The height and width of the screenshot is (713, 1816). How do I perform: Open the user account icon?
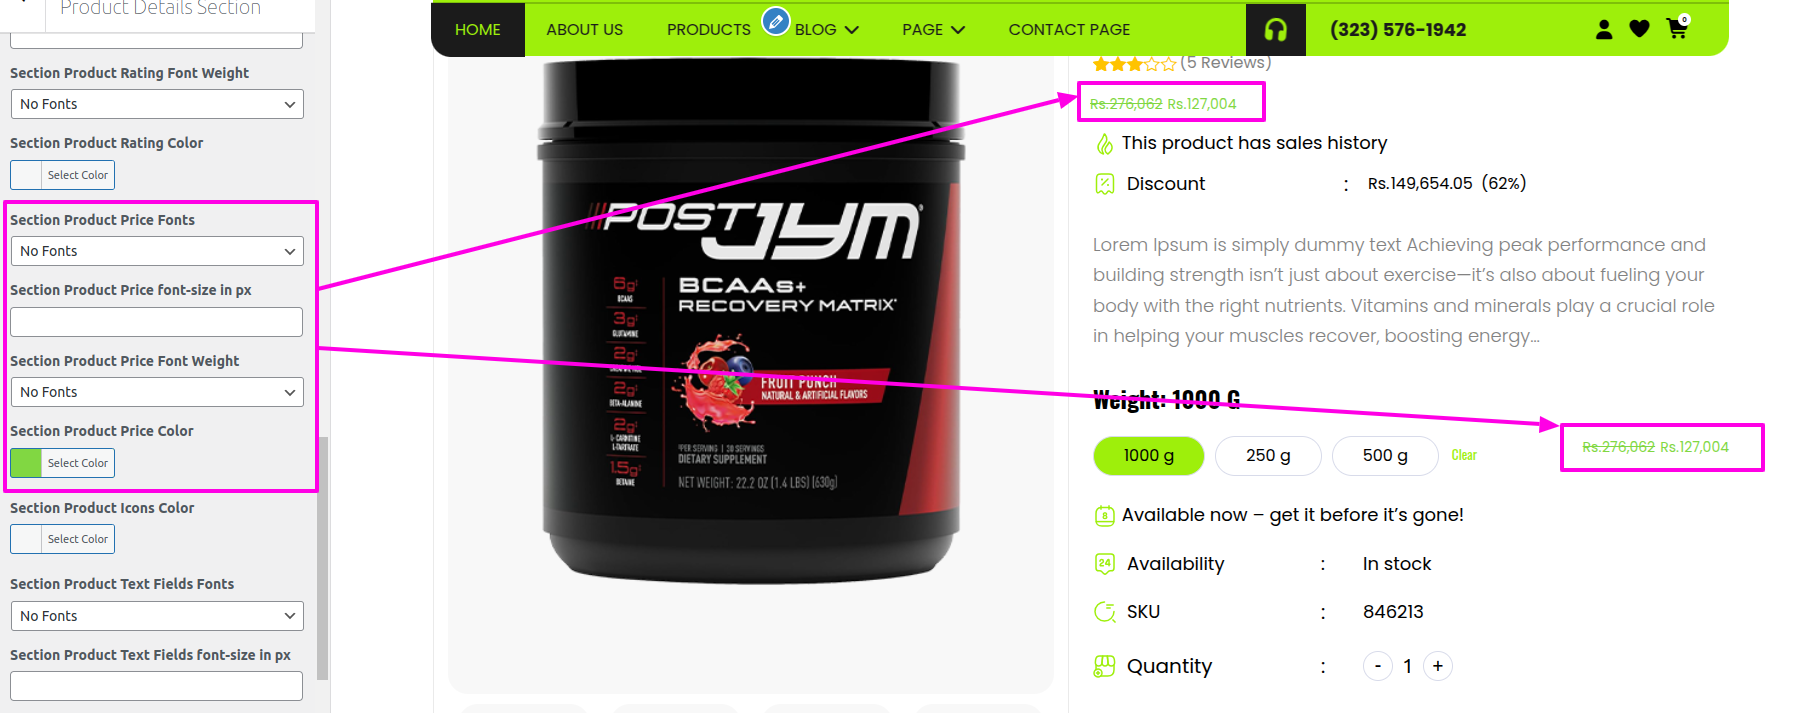pos(1604,30)
